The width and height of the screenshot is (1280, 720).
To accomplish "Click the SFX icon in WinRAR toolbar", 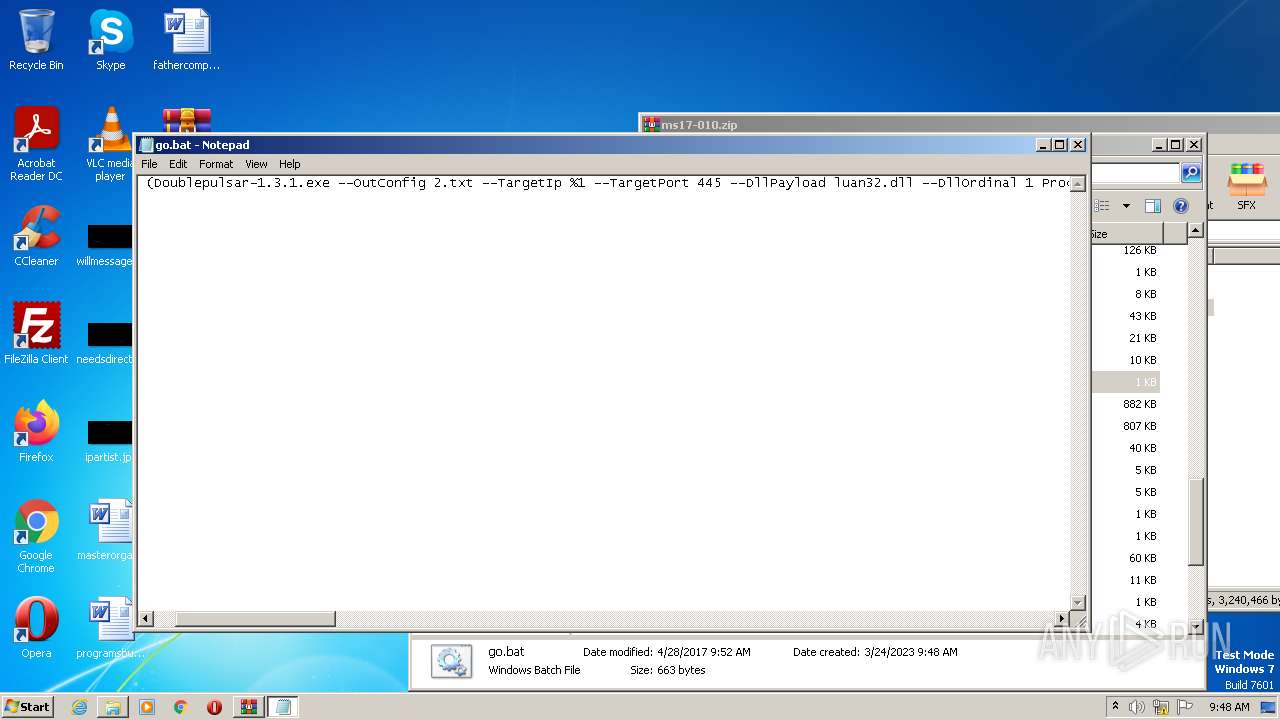I will [1246, 187].
